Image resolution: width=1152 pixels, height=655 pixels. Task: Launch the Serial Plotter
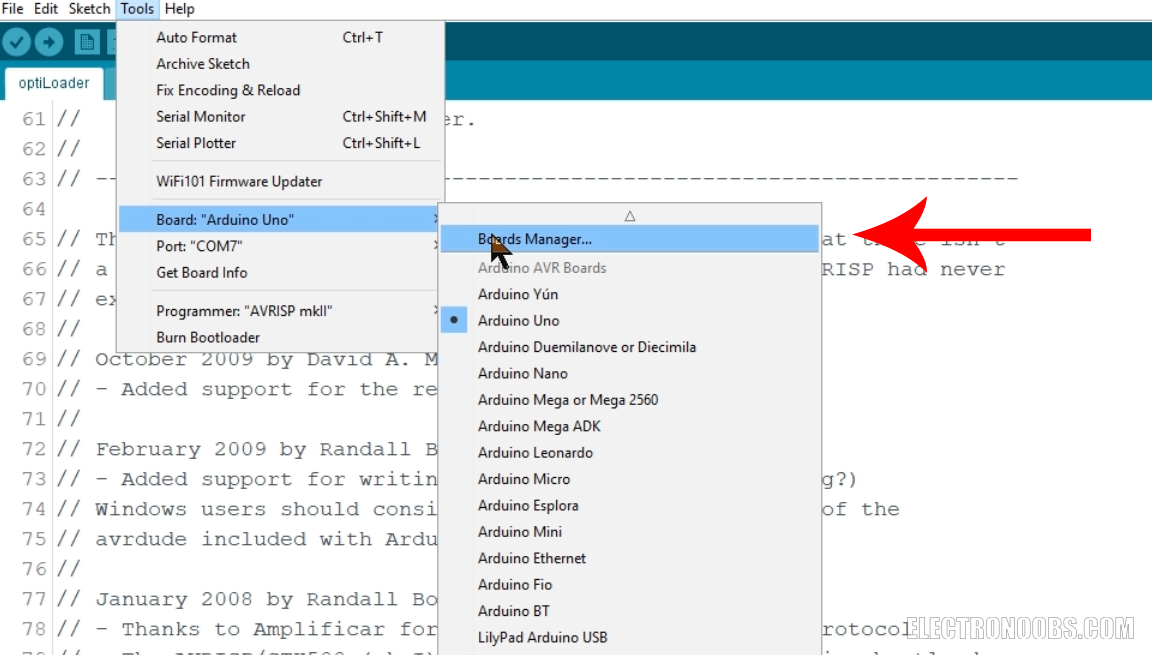(x=281, y=143)
